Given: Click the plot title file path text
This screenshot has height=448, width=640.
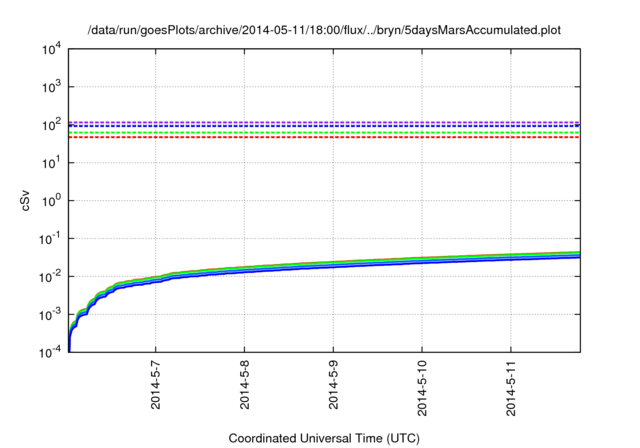Looking at the screenshot, I should [x=324, y=30].
